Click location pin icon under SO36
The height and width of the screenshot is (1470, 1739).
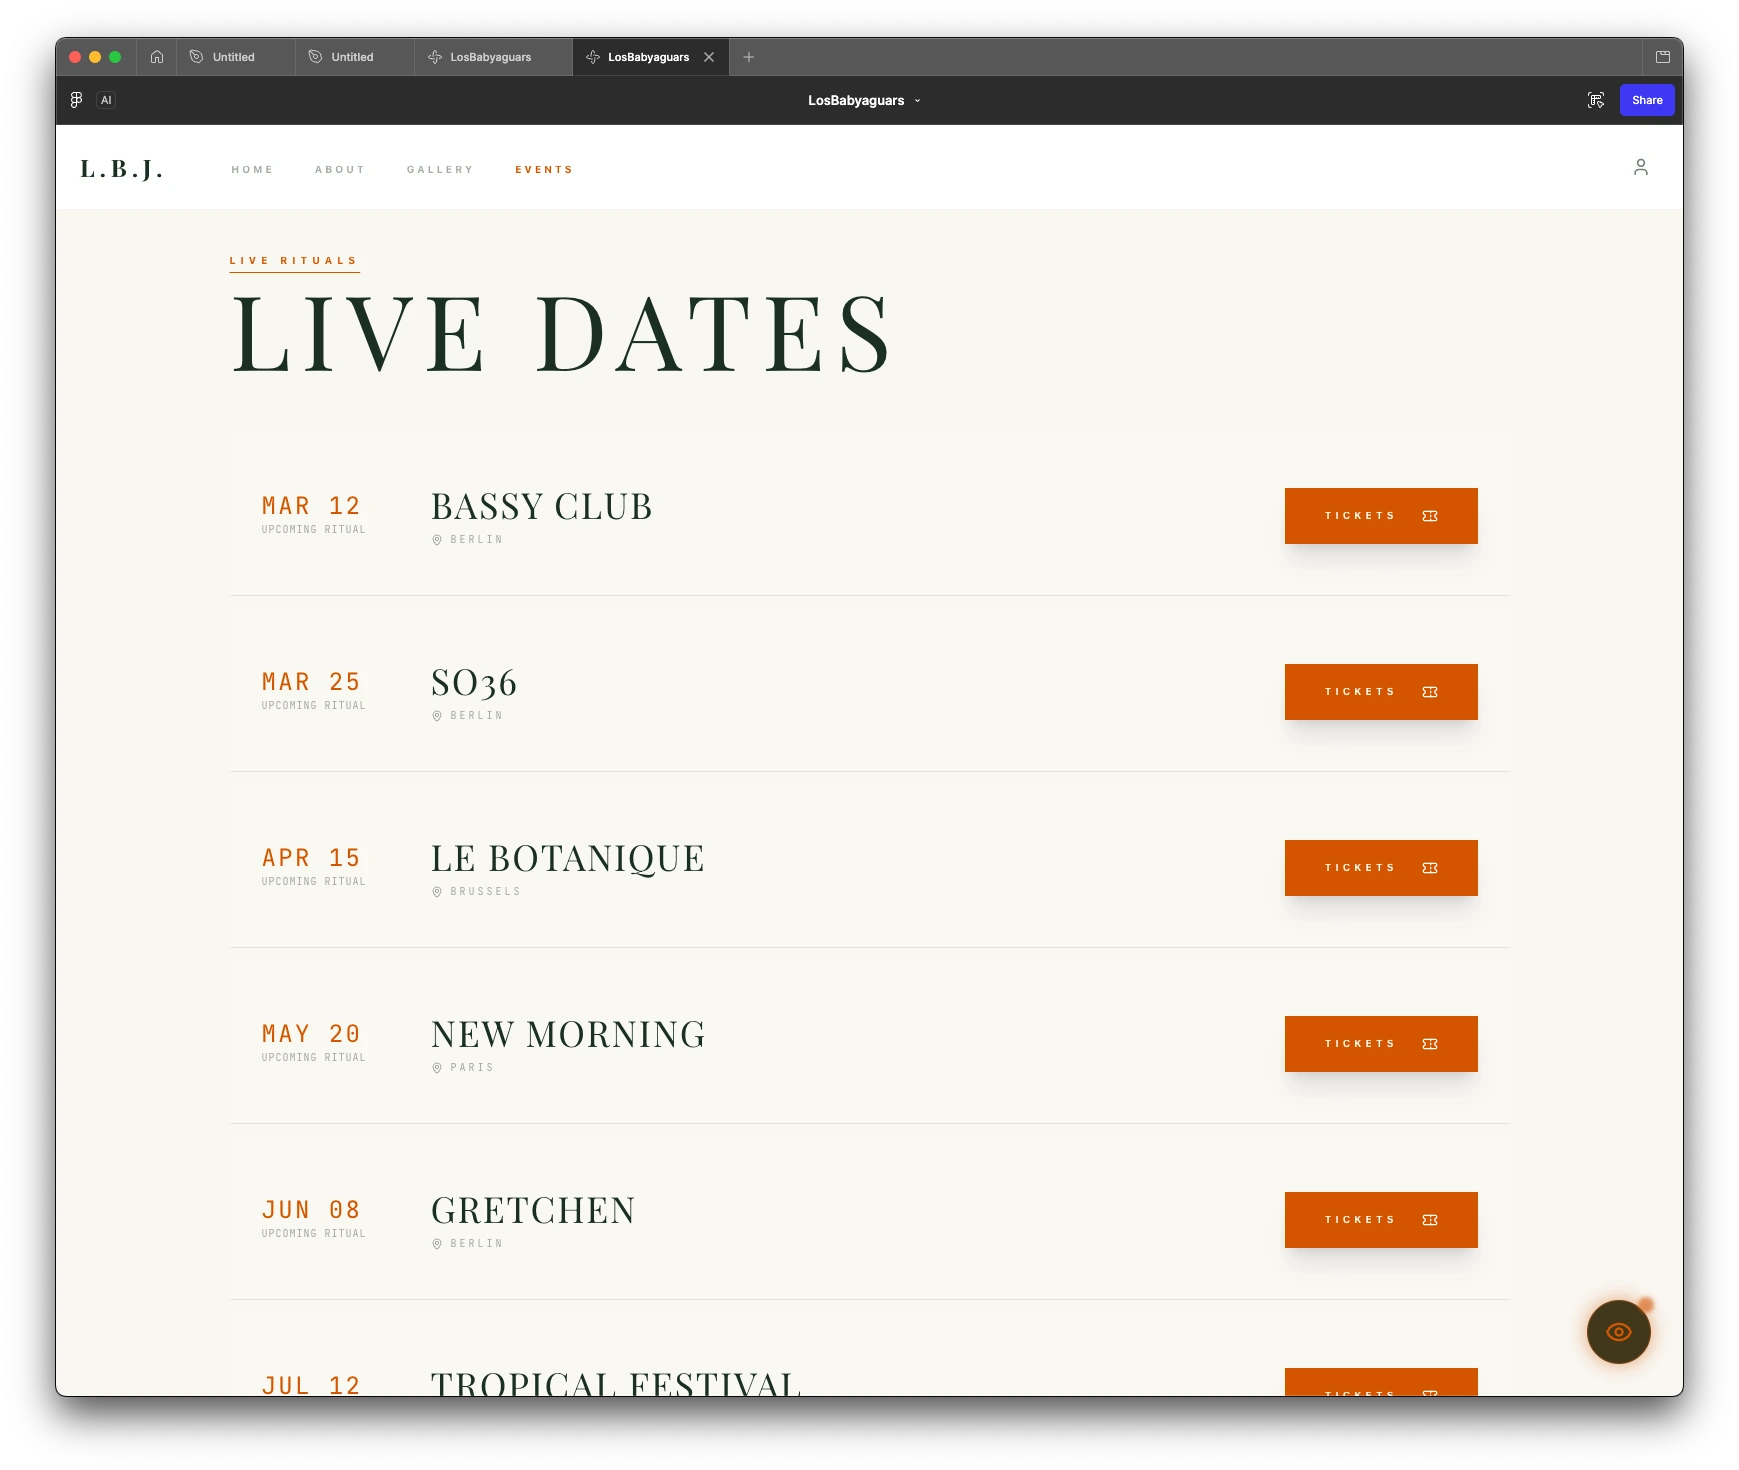point(437,716)
